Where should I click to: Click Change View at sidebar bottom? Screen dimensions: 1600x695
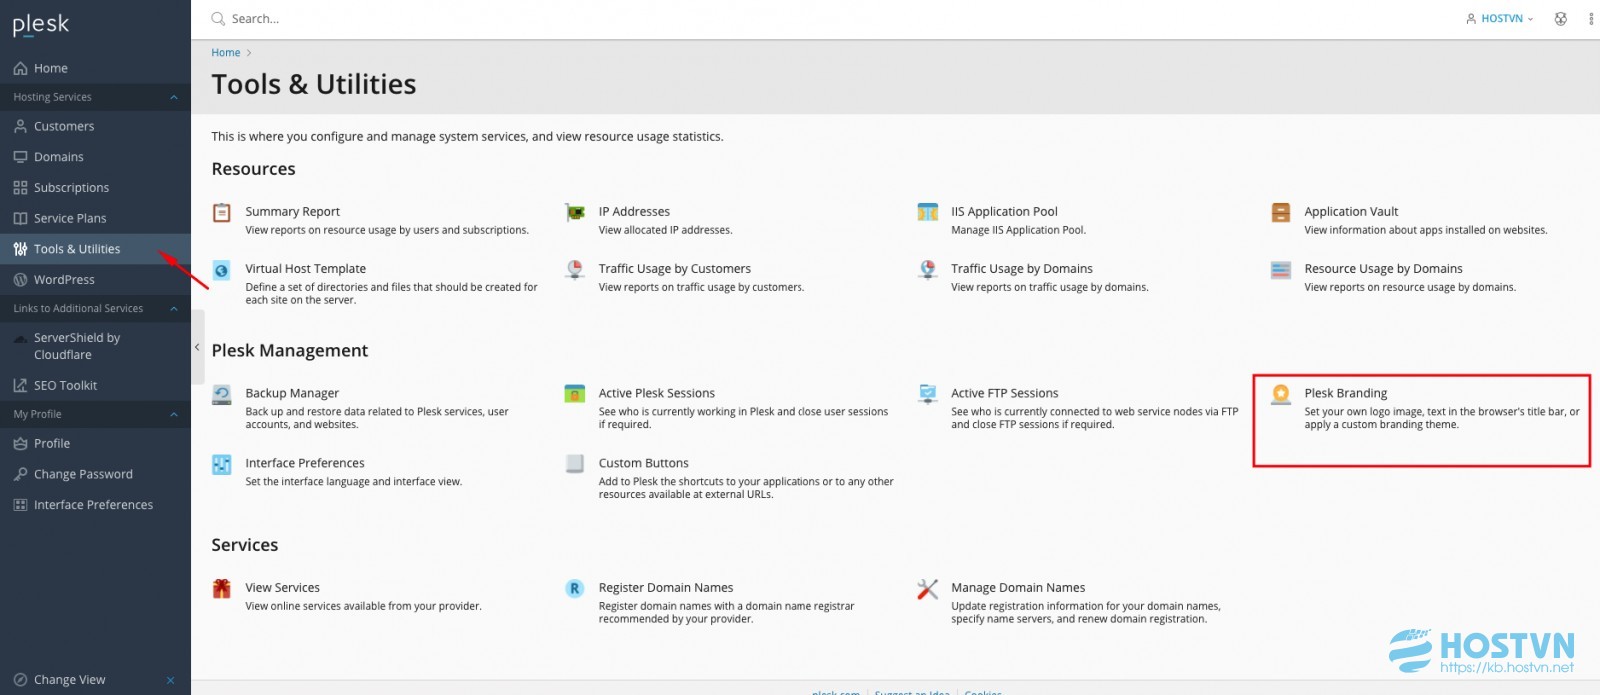point(69,680)
